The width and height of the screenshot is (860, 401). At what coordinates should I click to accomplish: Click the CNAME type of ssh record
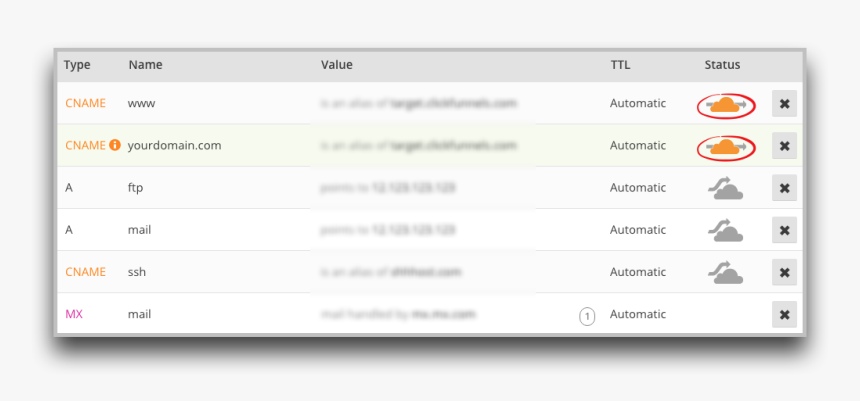pos(84,272)
